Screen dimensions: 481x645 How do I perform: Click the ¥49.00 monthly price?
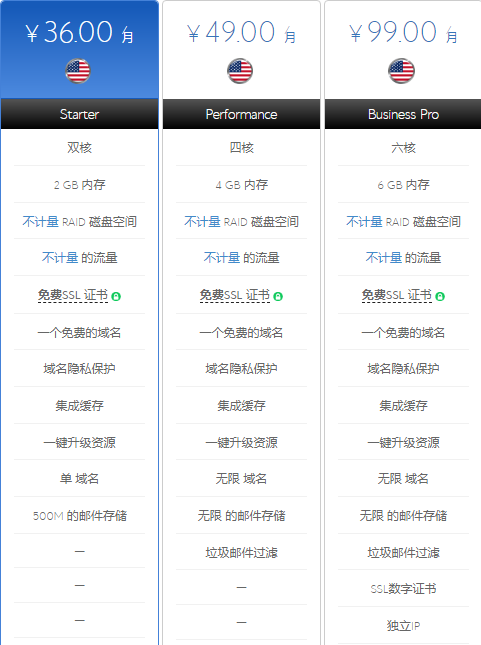241,32
